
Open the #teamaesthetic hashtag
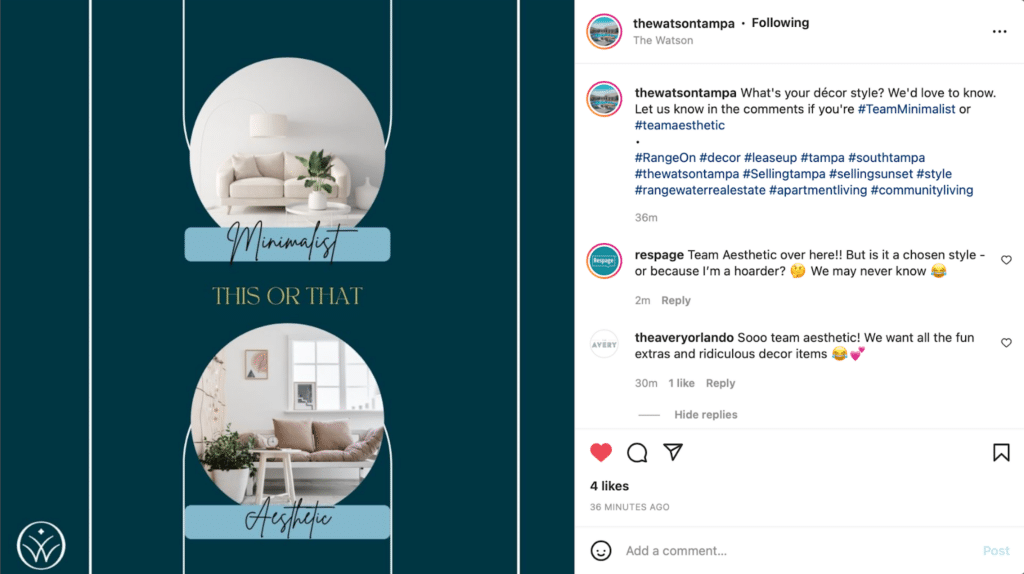click(680, 125)
